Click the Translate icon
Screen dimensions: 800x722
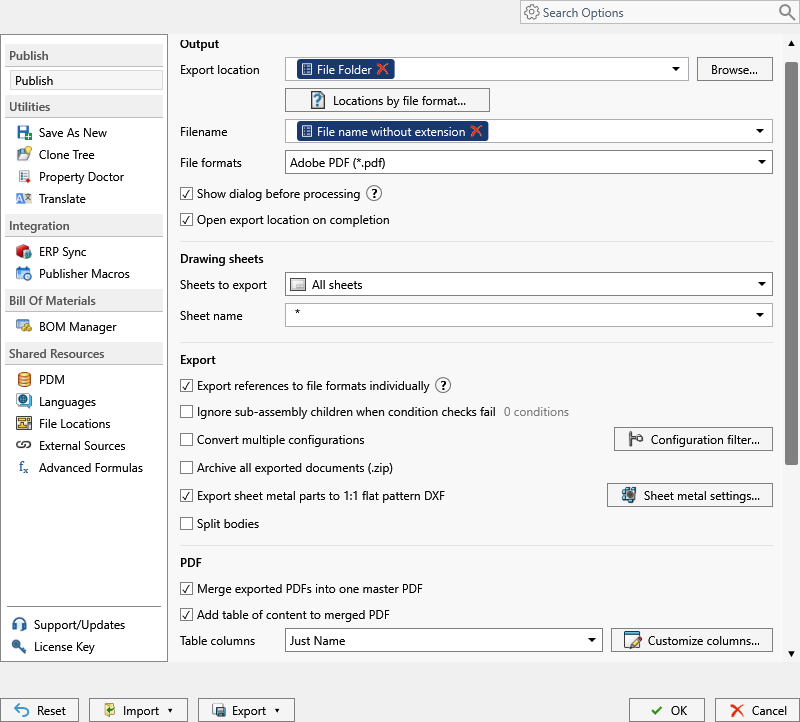point(24,198)
